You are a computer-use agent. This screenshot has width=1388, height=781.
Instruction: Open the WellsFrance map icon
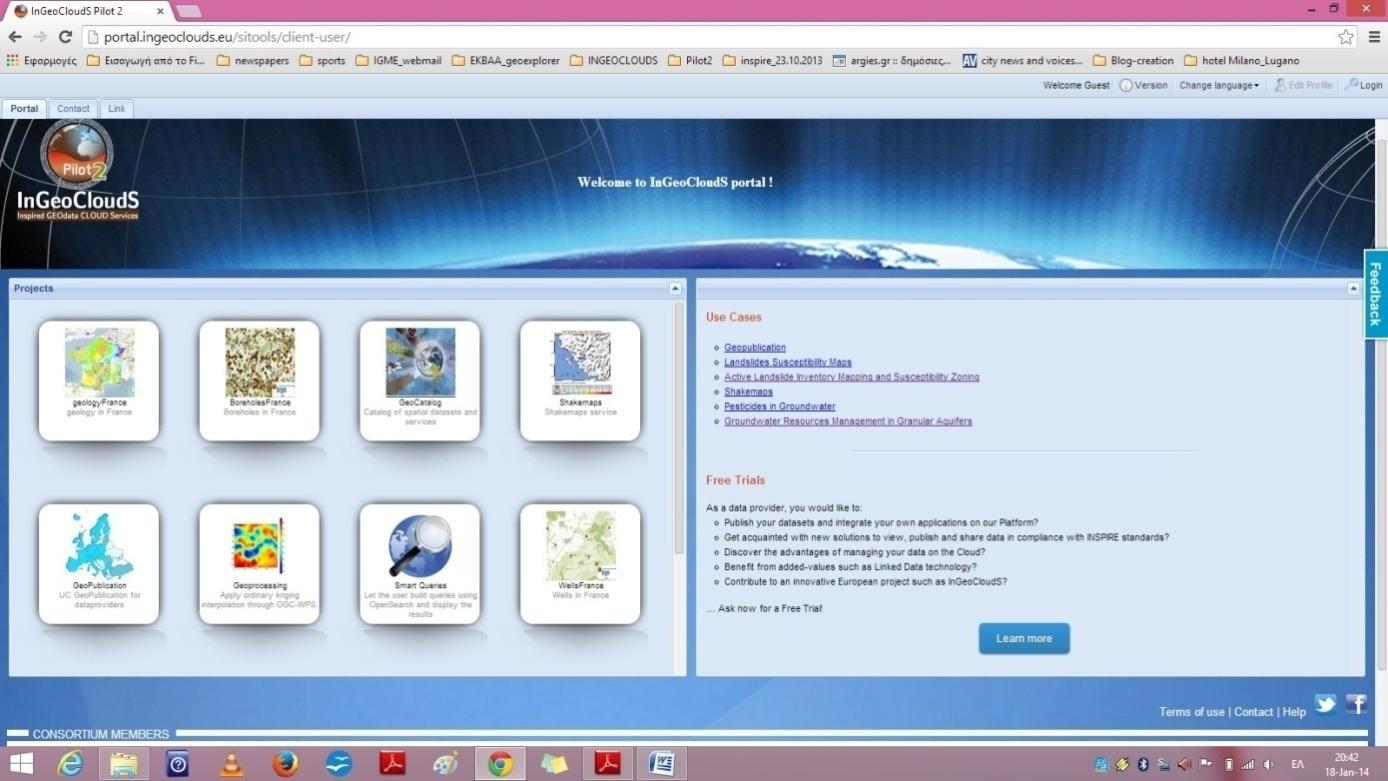click(581, 546)
